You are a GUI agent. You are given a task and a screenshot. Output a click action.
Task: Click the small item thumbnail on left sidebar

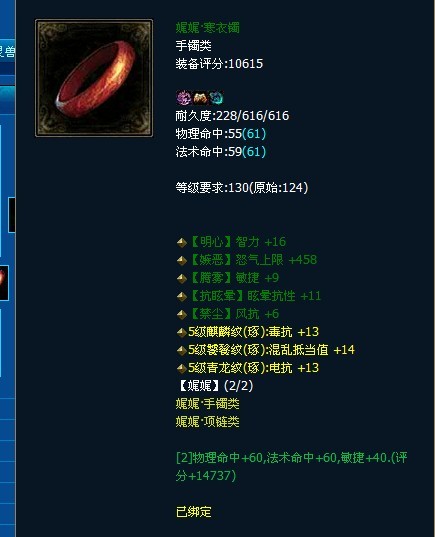(x=3, y=283)
